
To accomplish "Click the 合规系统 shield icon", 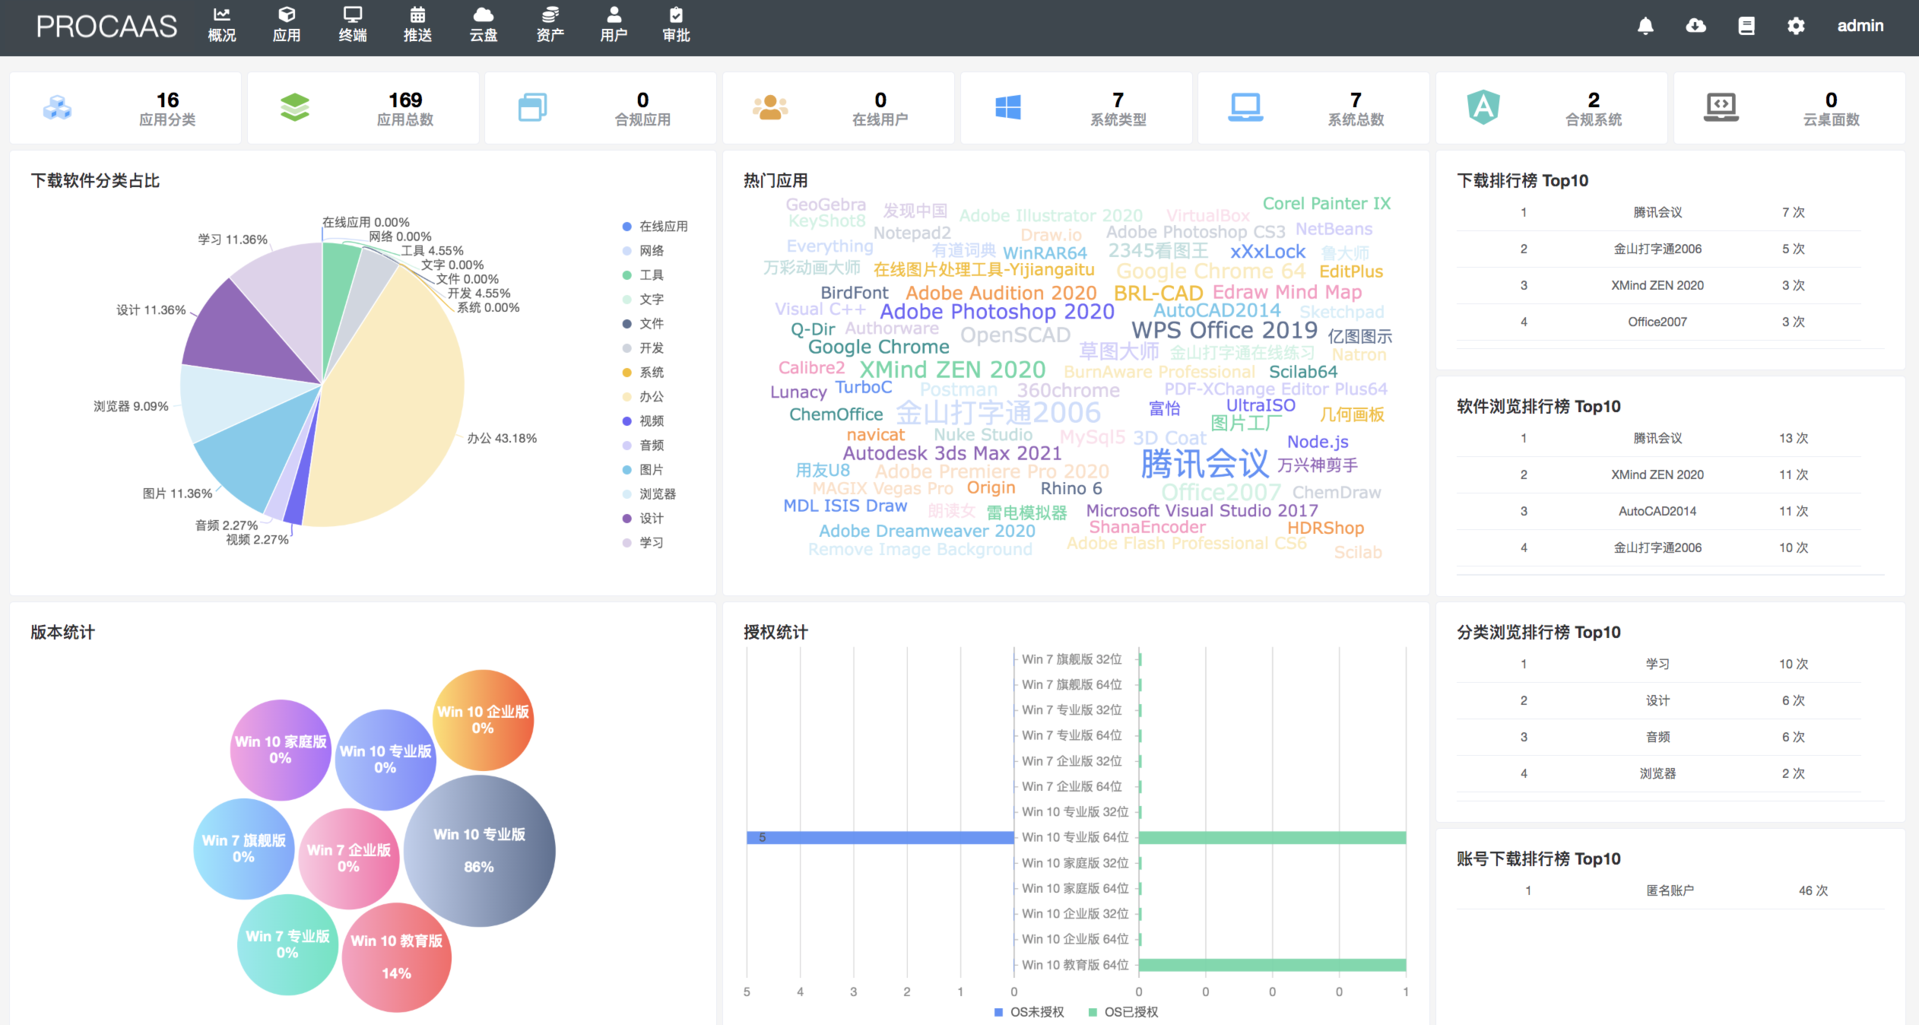I will click(x=1483, y=107).
